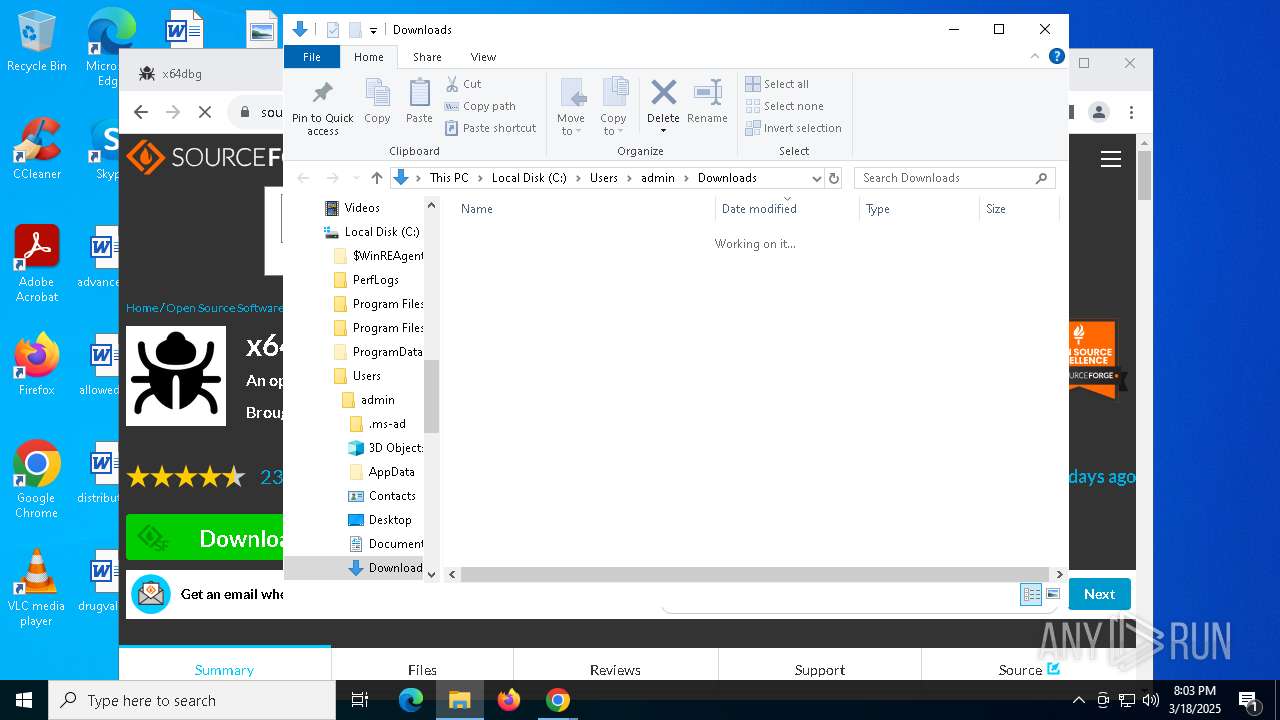The height and width of the screenshot is (720, 1280).
Task: Switch to the View ribbon tab
Action: coord(483,57)
